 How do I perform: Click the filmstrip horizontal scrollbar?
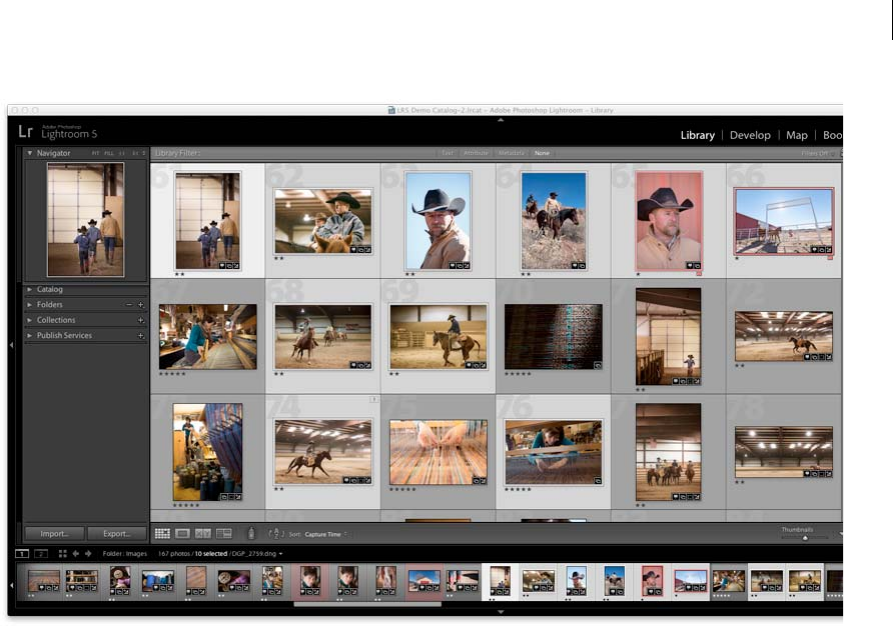point(367,604)
